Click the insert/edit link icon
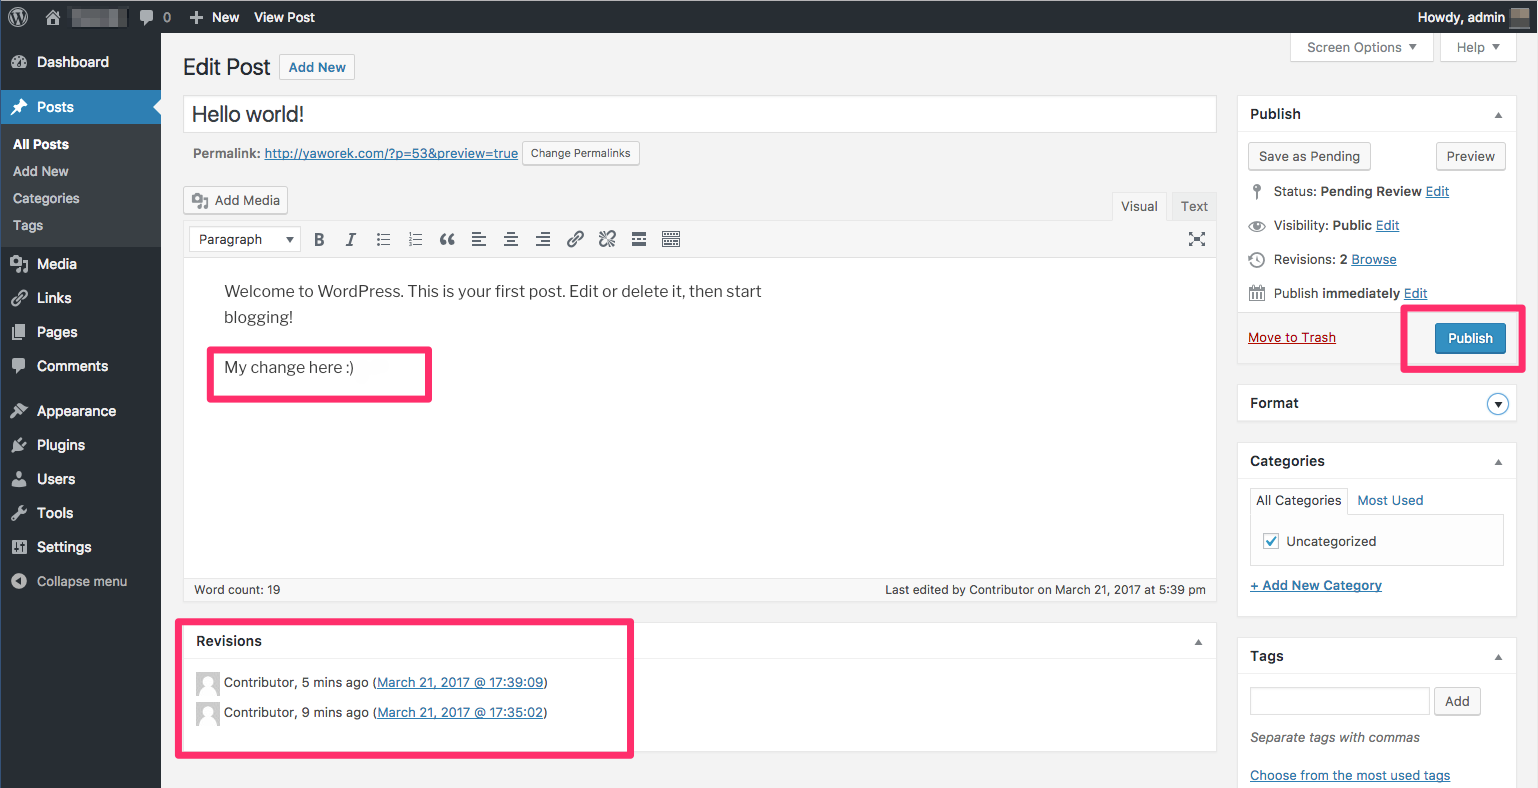Screen dimensions: 1538x788 point(575,239)
